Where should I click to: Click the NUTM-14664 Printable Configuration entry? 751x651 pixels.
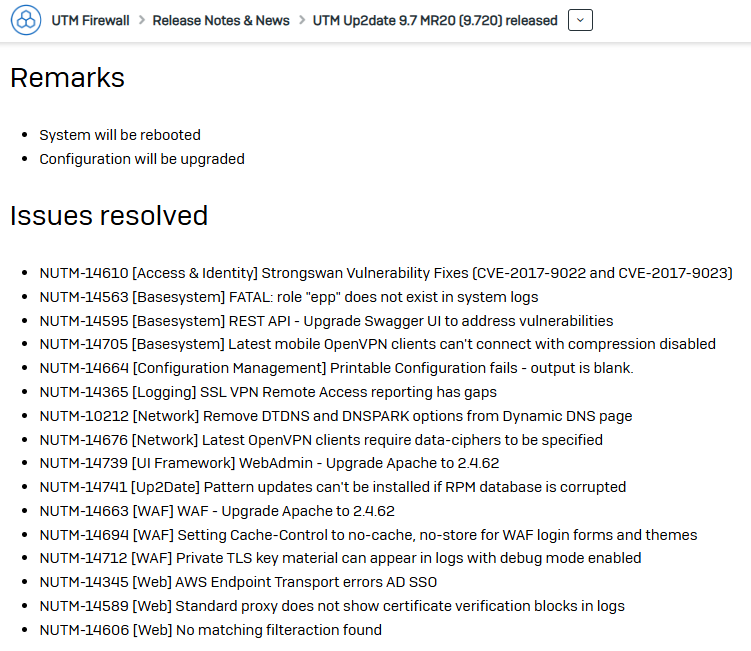coord(336,368)
